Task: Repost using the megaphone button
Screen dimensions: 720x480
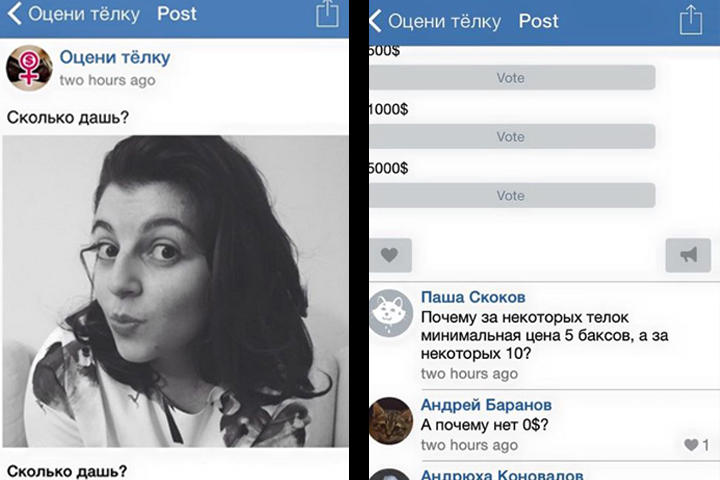Action: point(688,255)
